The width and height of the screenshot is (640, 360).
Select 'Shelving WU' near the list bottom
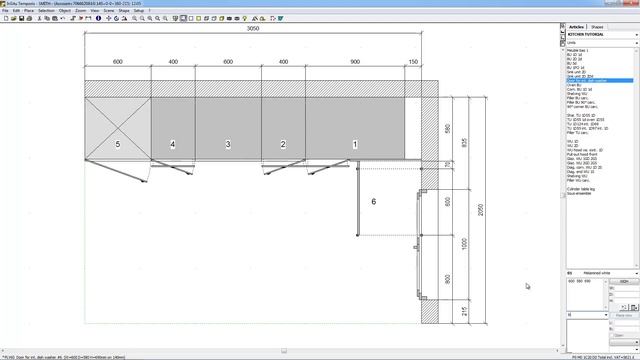coord(577,176)
